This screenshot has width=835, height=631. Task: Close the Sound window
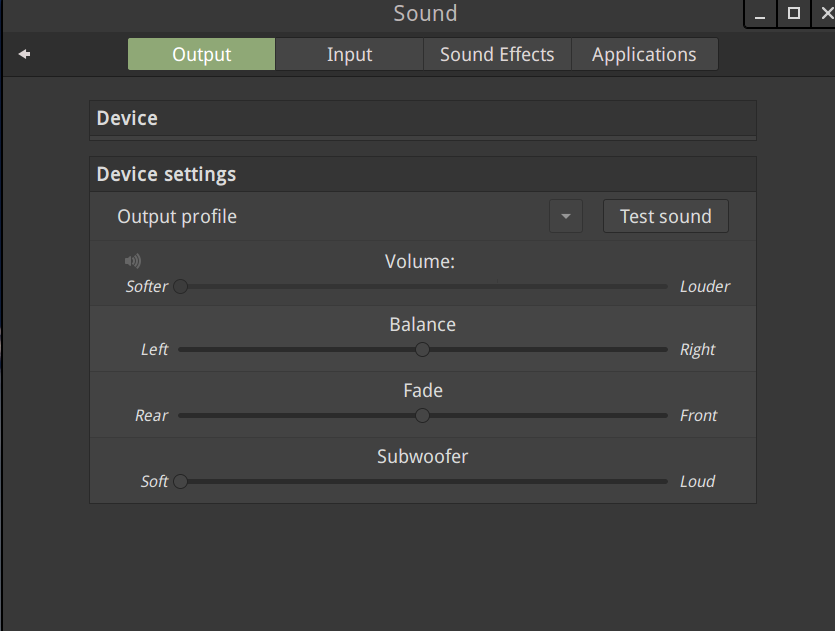pyautogui.click(x=825, y=14)
